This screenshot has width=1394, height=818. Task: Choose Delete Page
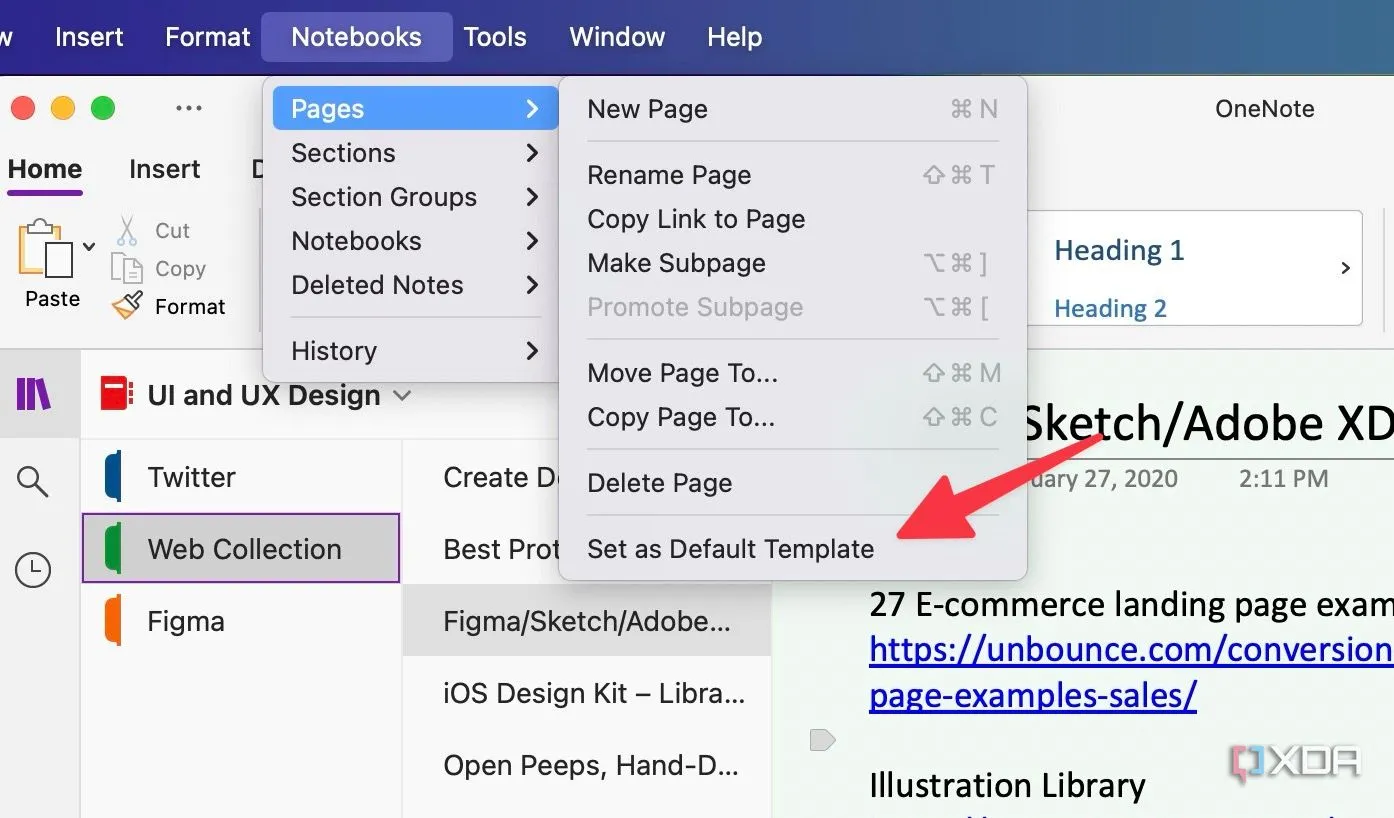point(792,483)
